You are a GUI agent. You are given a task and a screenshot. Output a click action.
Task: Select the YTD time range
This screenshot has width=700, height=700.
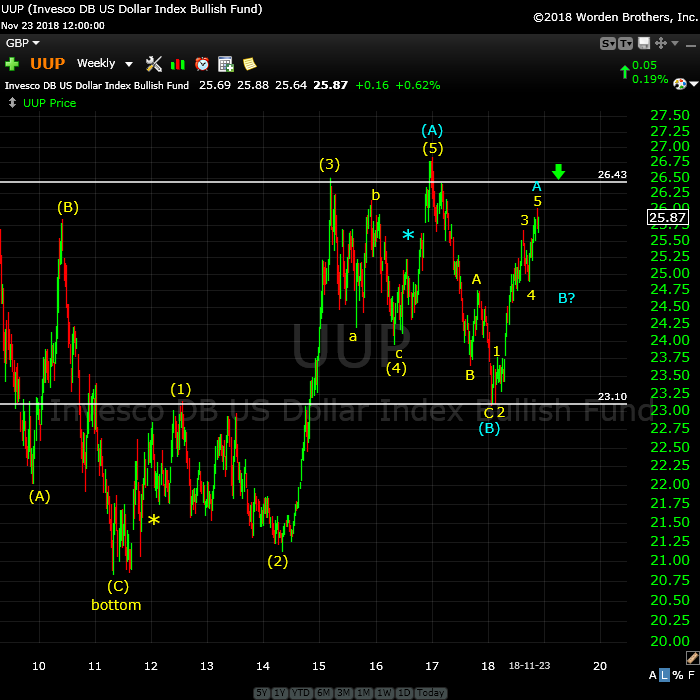pyautogui.click(x=301, y=692)
